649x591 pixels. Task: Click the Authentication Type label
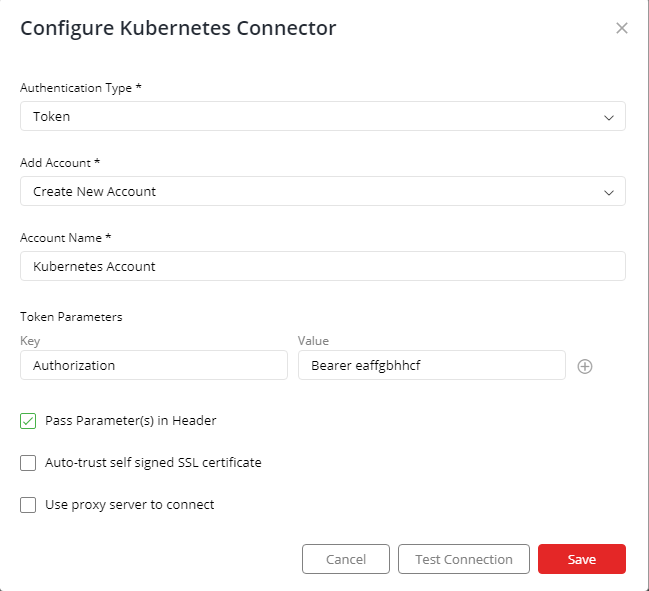click(81, 88)
